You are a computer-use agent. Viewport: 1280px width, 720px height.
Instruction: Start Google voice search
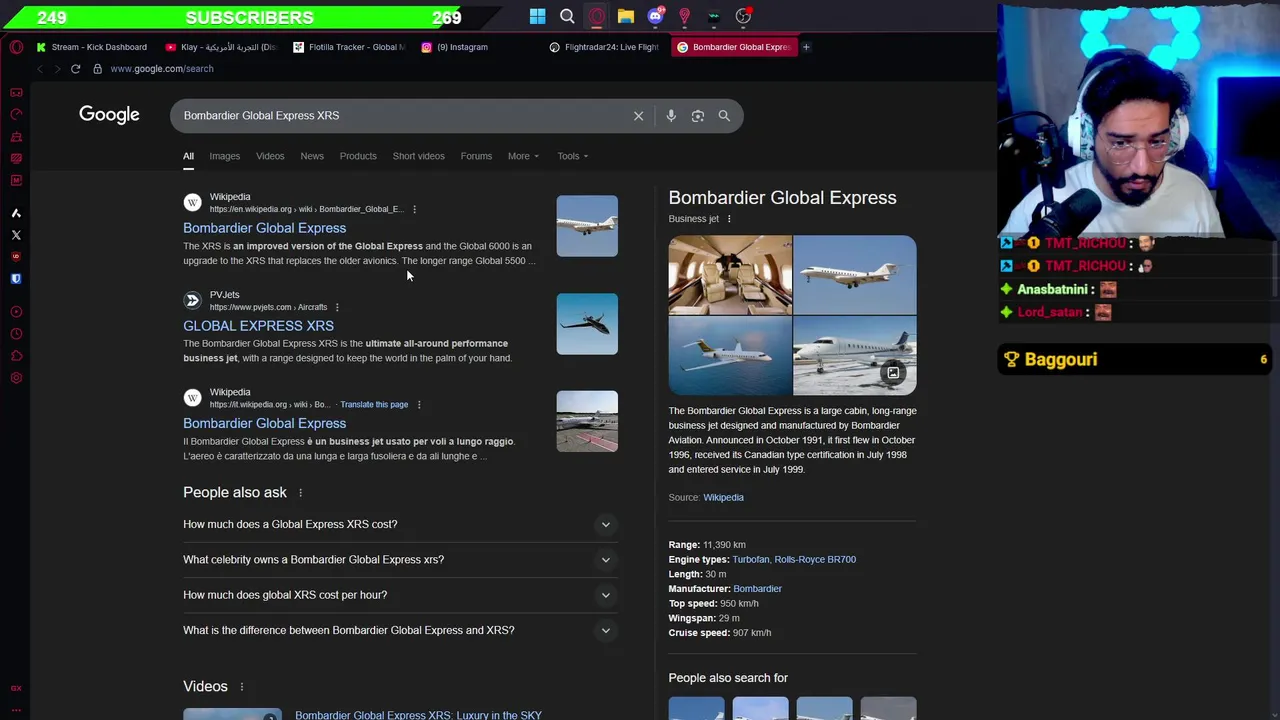coord(671,116)
